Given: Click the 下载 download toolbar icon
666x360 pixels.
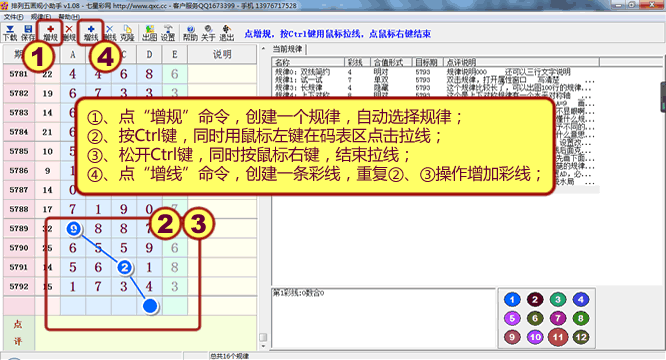Looking at the screenshot, I should pos(10,33).
